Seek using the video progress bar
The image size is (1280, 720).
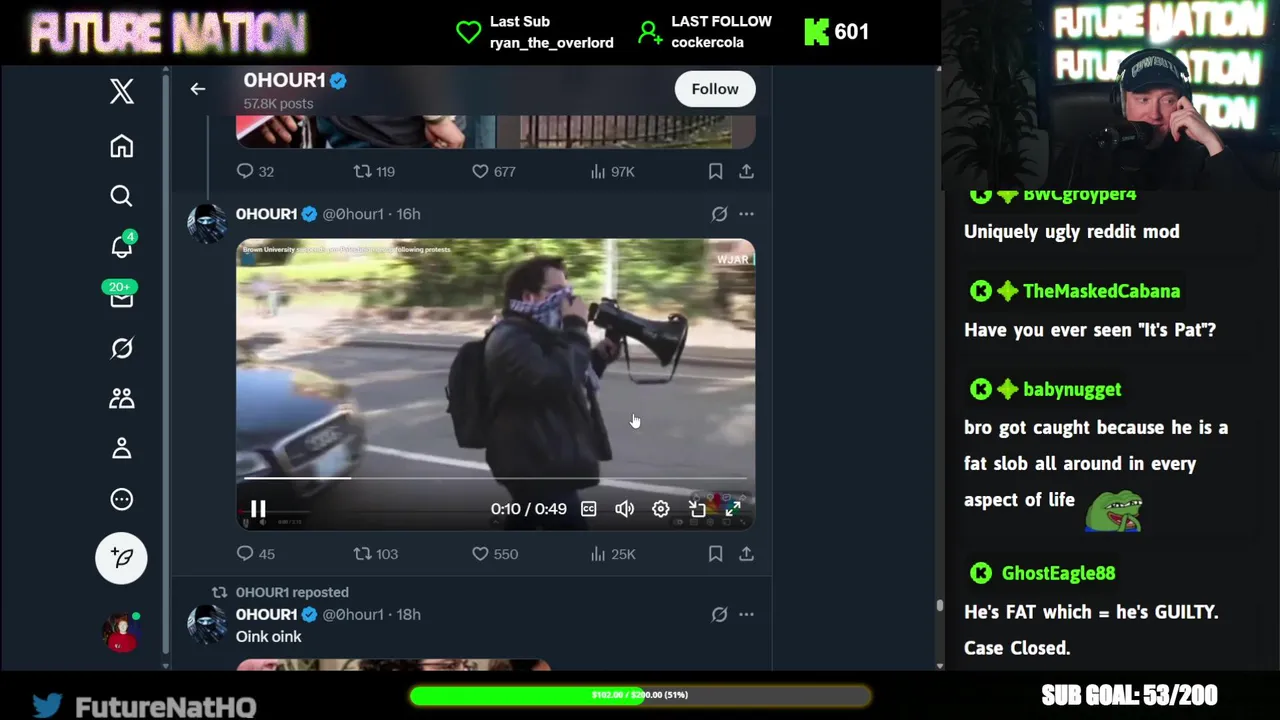[x=495, y=478]
